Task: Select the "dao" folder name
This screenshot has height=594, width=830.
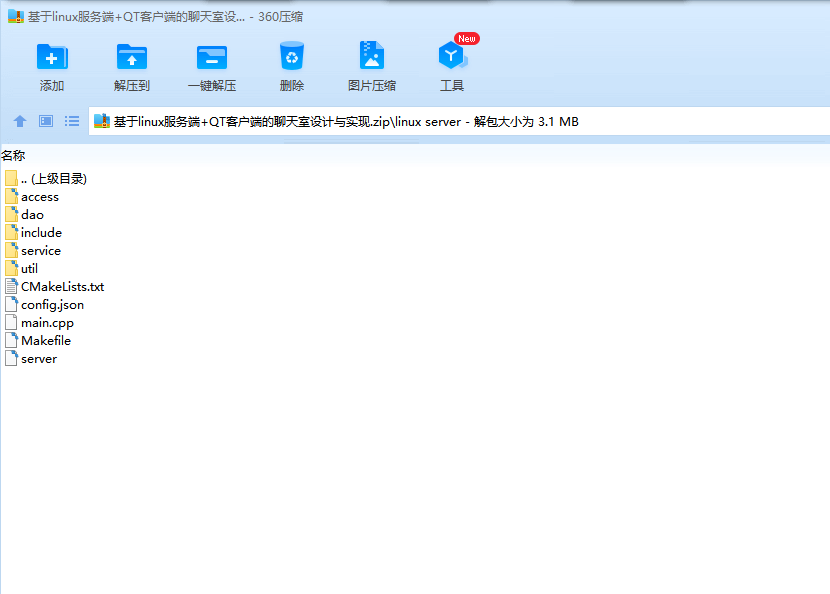Action: [x=32, y=214]
